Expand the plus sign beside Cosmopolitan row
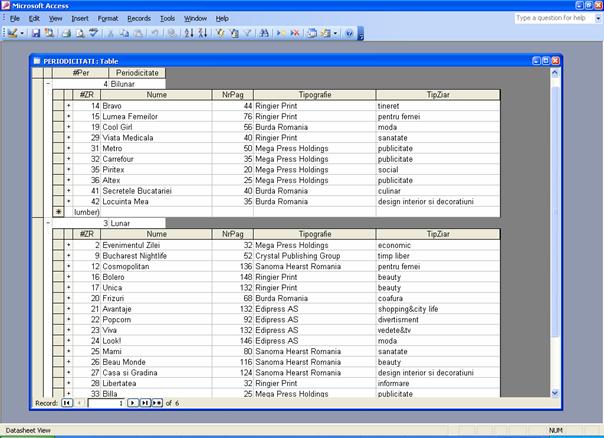The height and width of the screenshot is (438, 604). (69, 266)
